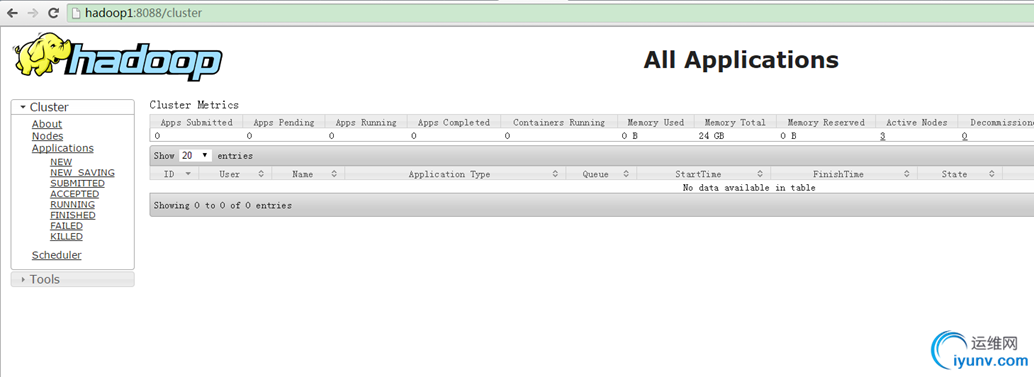1034x377 pixels.
Task: Click the Active Nodes count link 3
Action: click(882, 136)
